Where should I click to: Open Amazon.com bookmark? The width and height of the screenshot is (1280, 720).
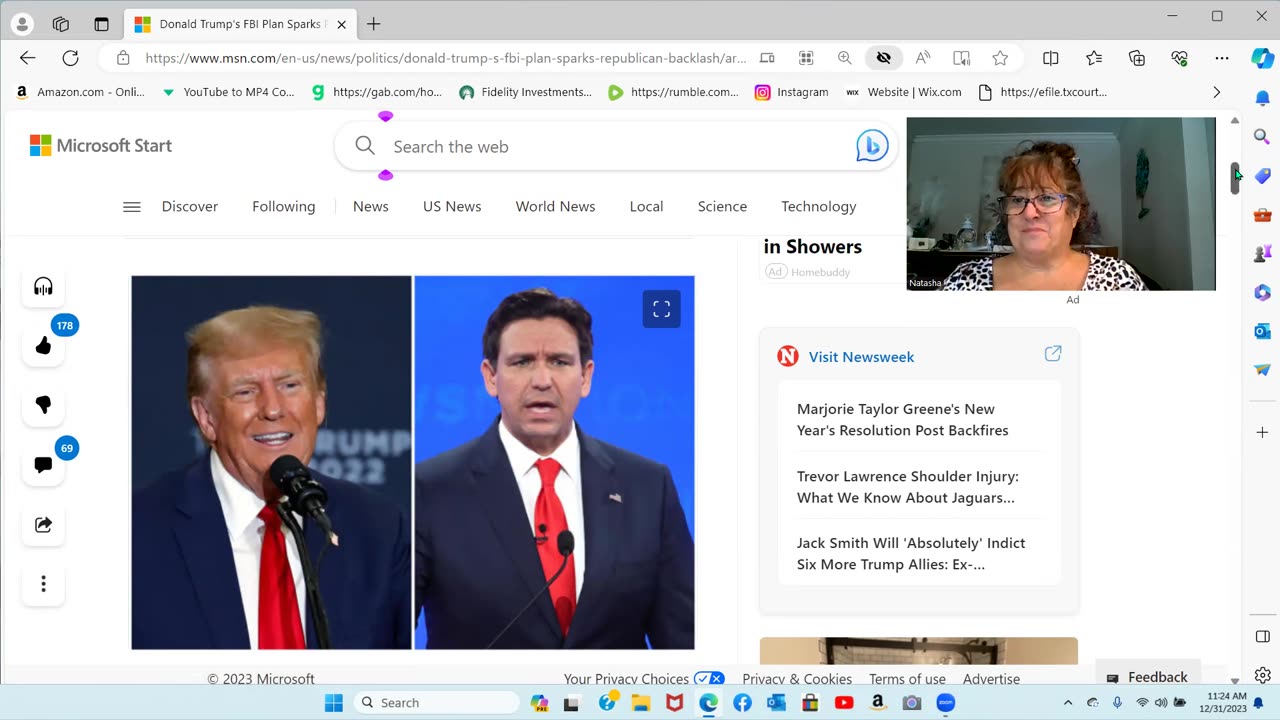80,92
